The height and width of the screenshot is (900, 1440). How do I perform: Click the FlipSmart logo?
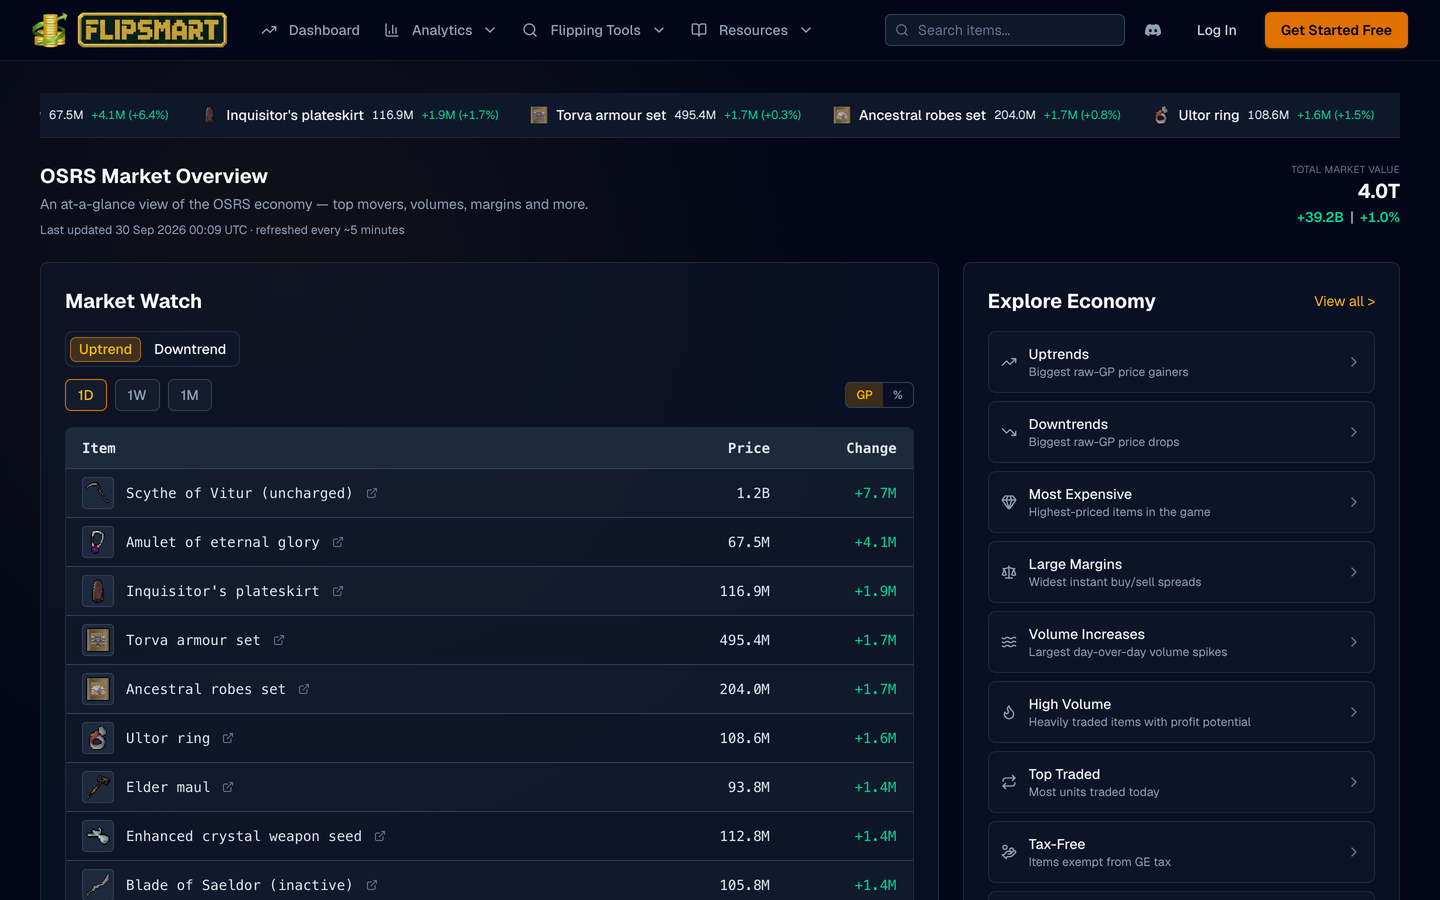129,30
